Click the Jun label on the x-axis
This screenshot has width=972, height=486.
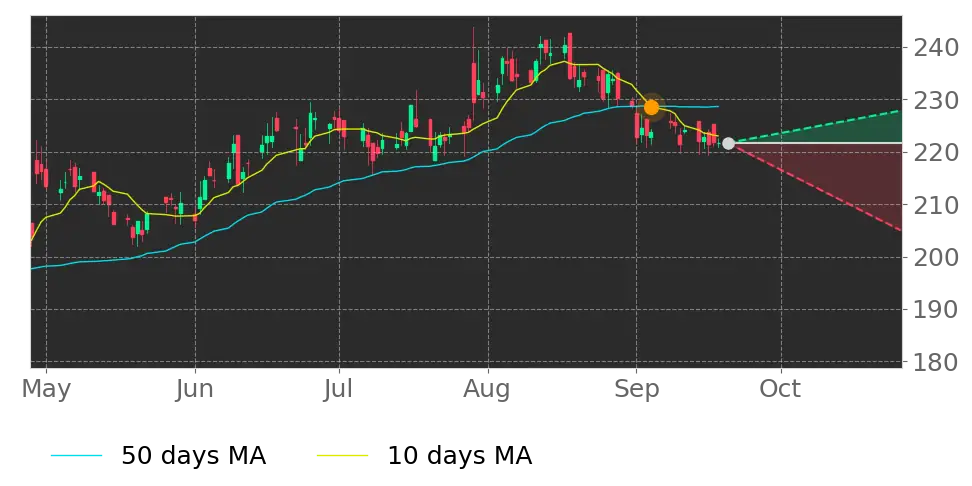pyautogui.click(x=195, y=389)
